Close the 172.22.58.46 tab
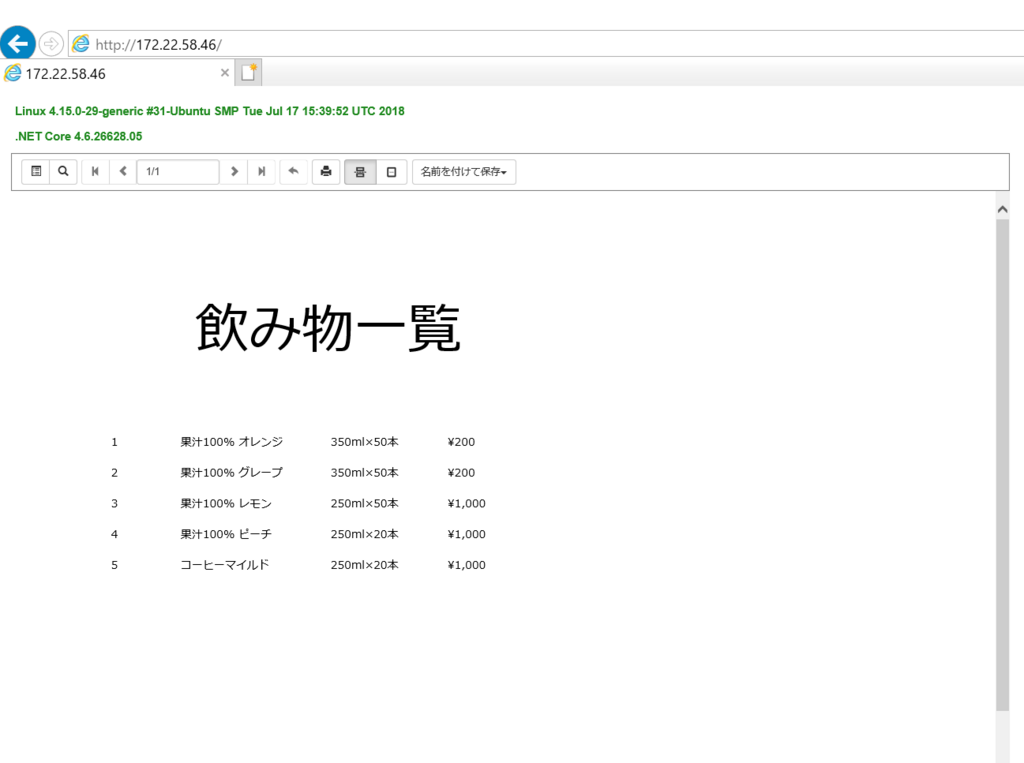 [225, 73]
